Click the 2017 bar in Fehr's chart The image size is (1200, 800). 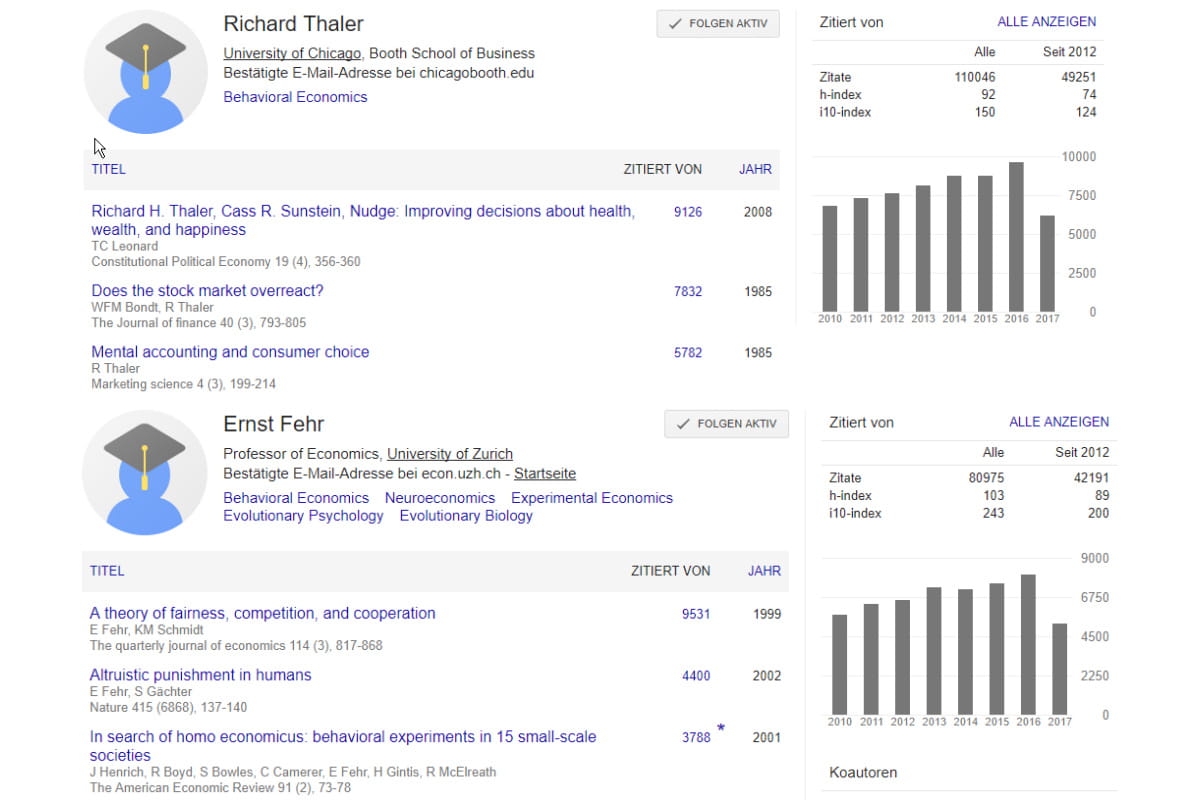[1059, 669]
